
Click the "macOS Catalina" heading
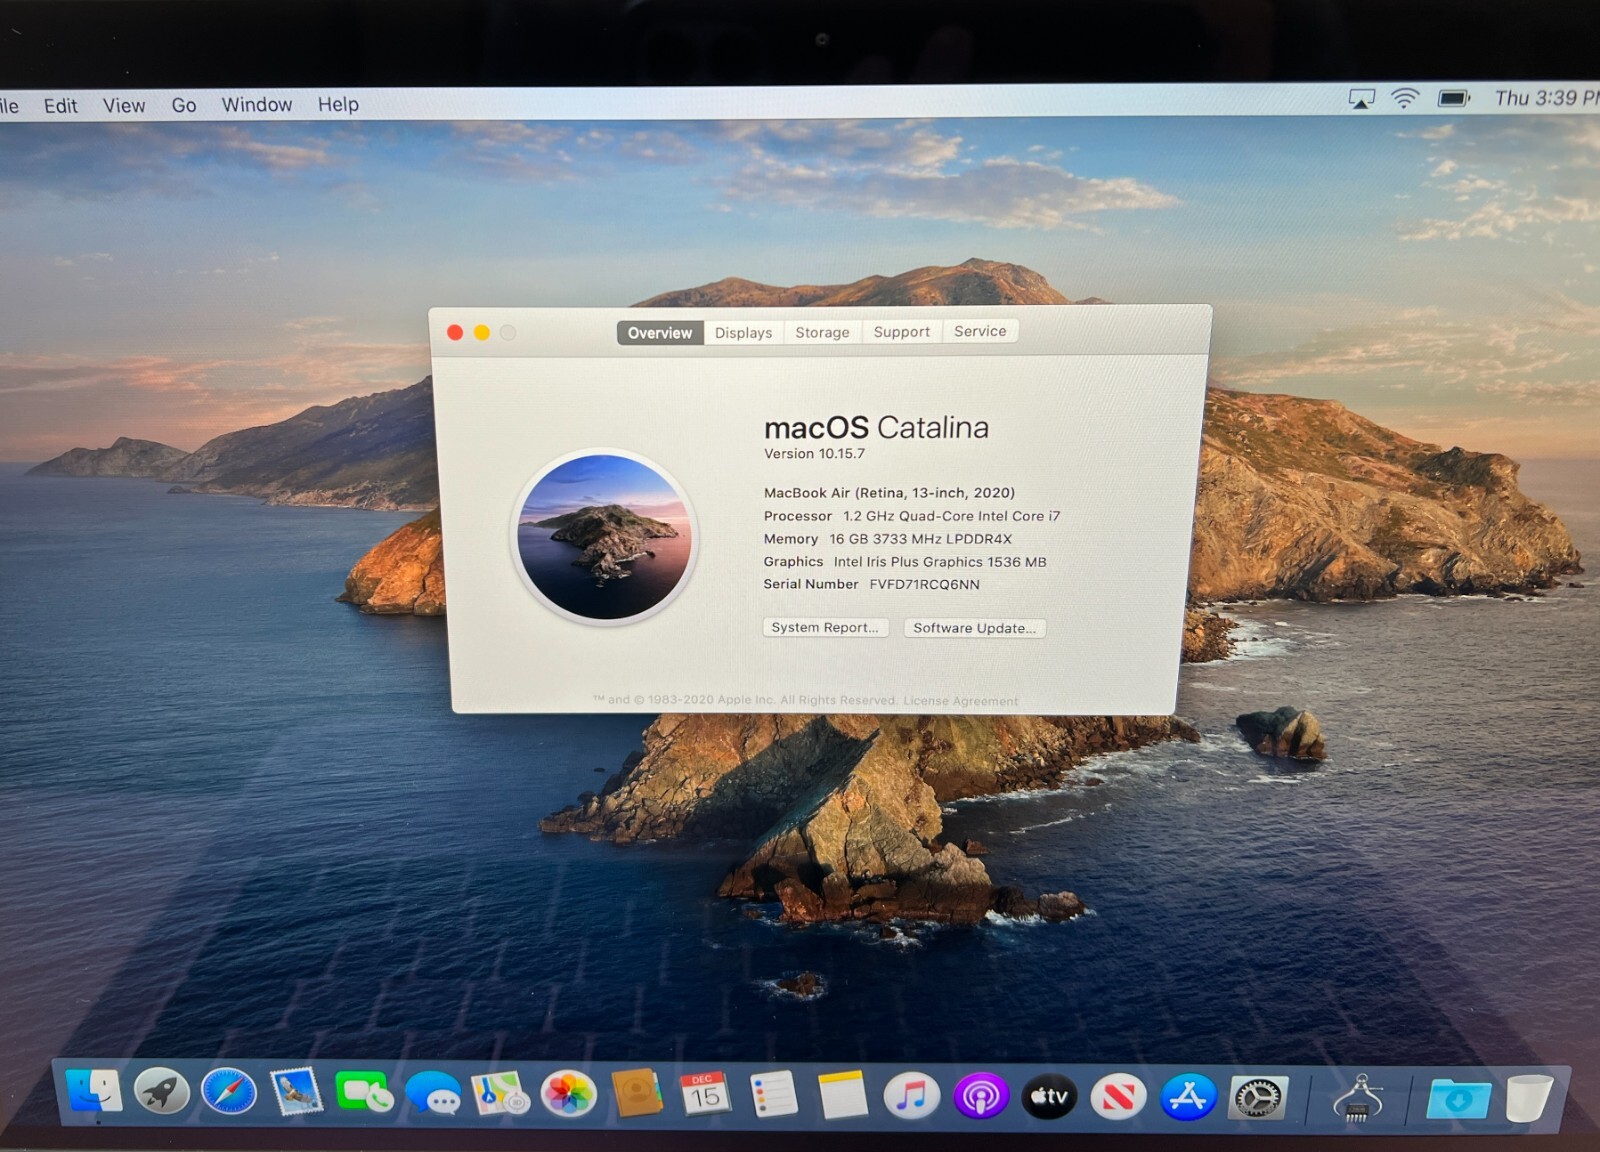click(876, 428)
